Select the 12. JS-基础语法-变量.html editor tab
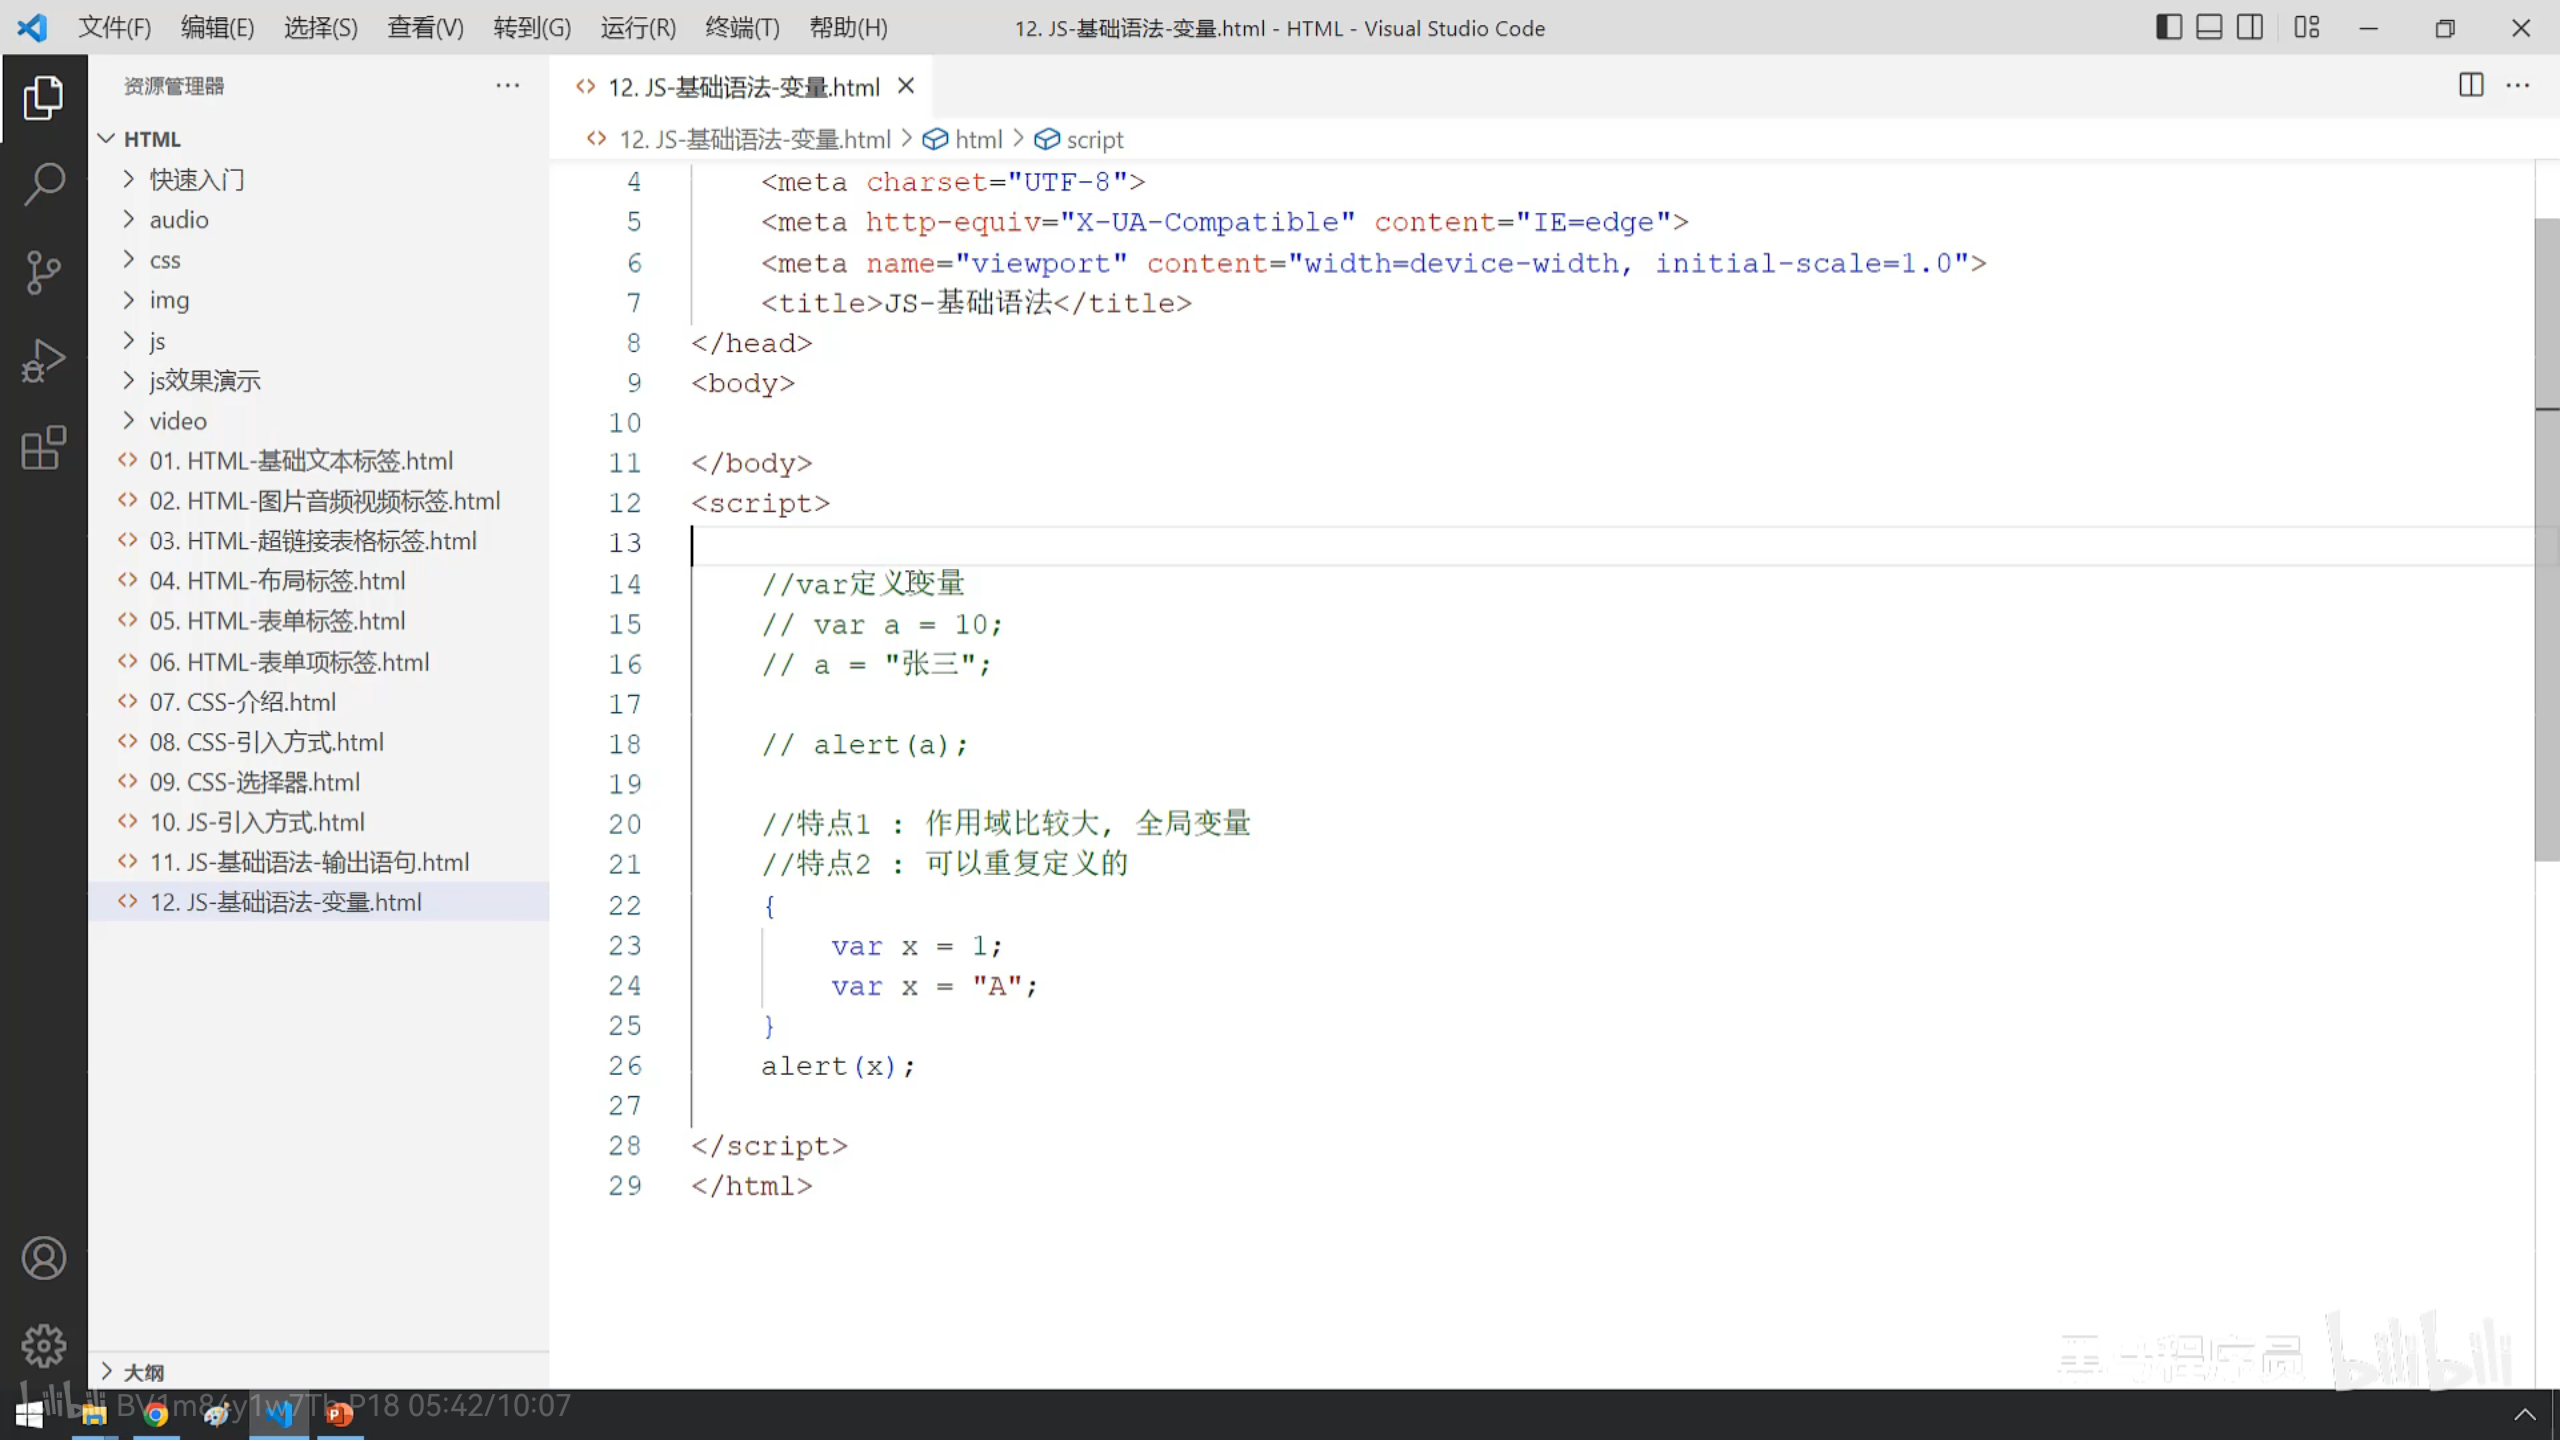The width and height of the screenshot is (2560, 1440). (x=741, y=87)
